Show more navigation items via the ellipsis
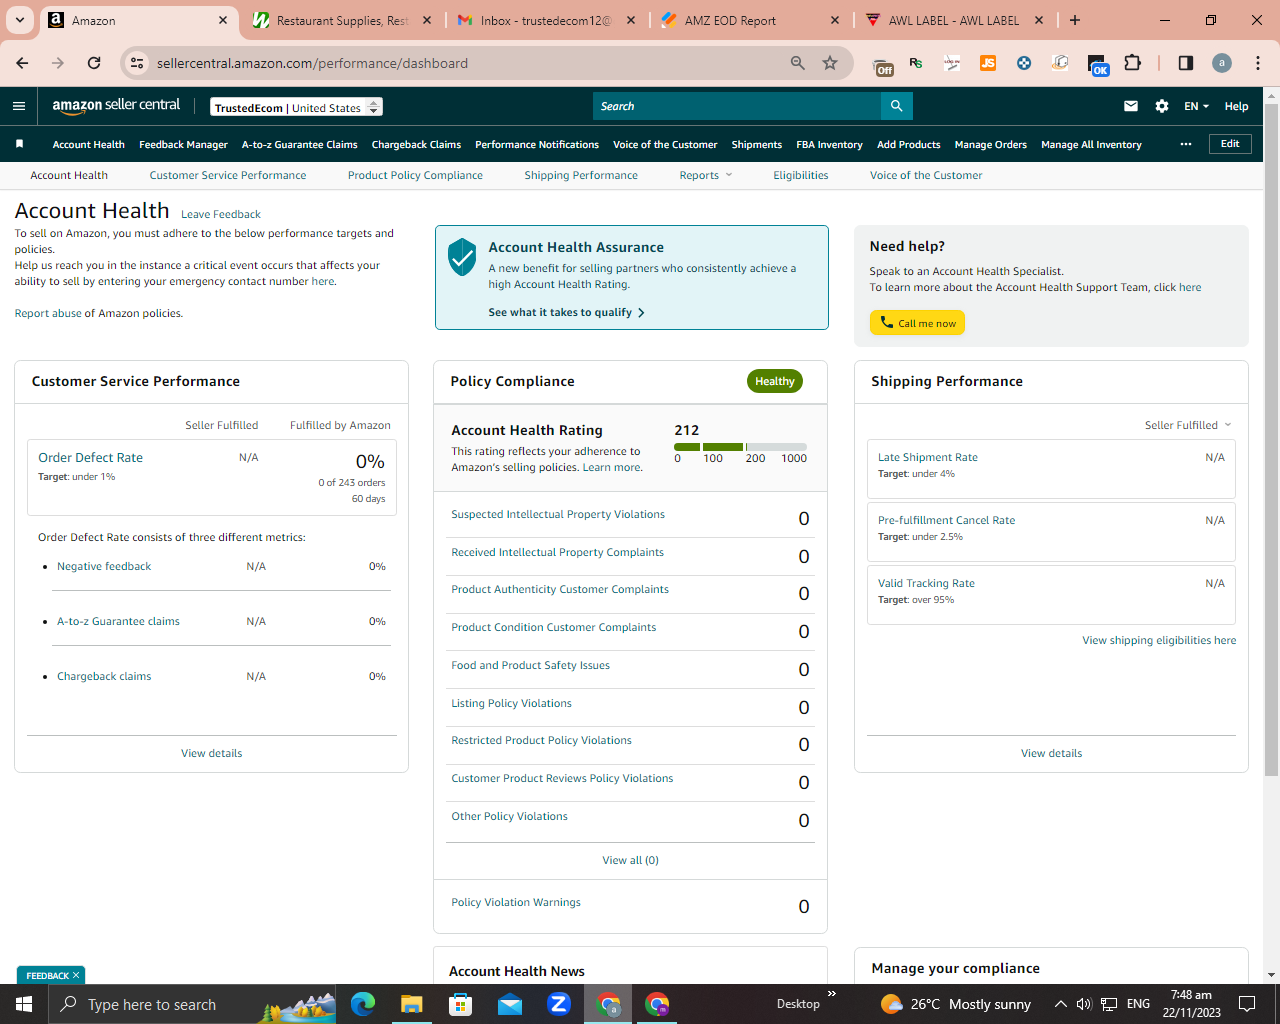Image resolution: width=1280 pixels, height=1024 pixels. [1186, 144]
